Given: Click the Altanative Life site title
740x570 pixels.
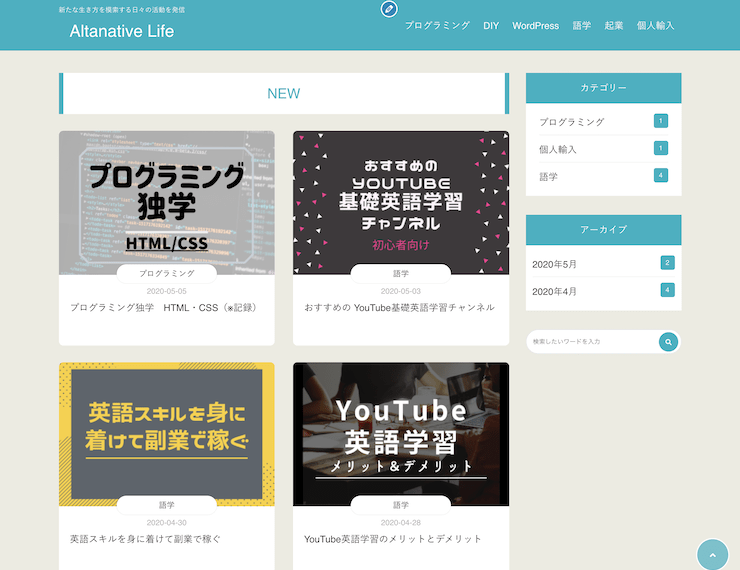Looking at the screenshot, I should [x=121, y=31].
